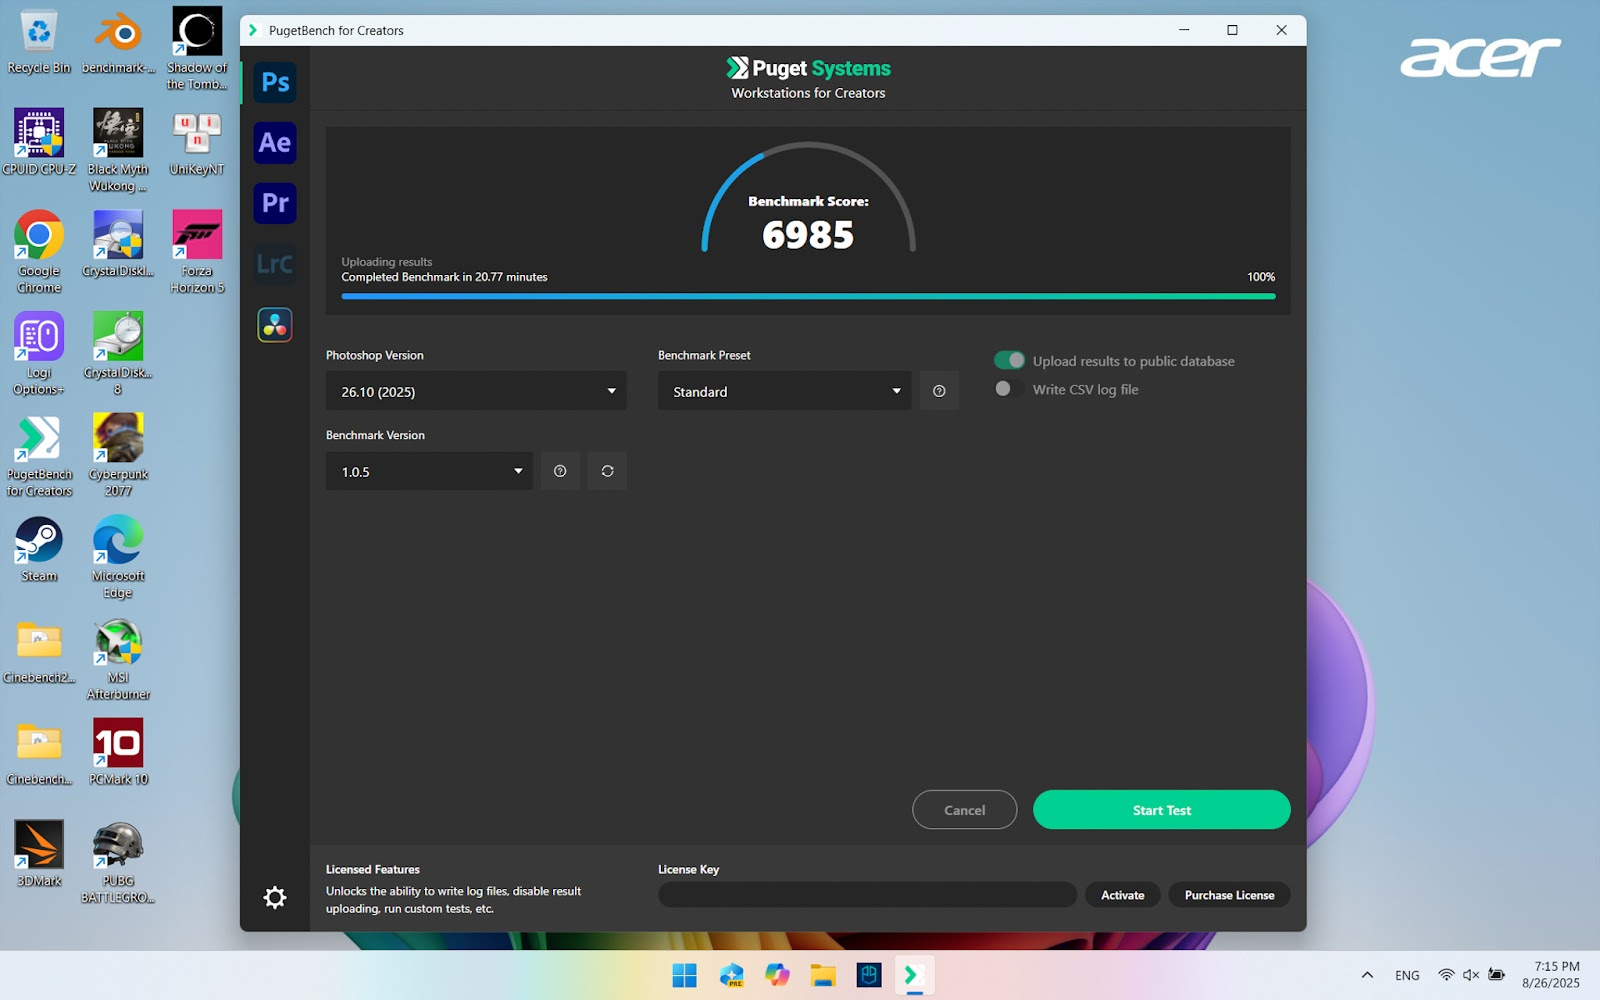
Task: Select the DaVinci Resolve benchmark icon
Action: coord(275,325)
